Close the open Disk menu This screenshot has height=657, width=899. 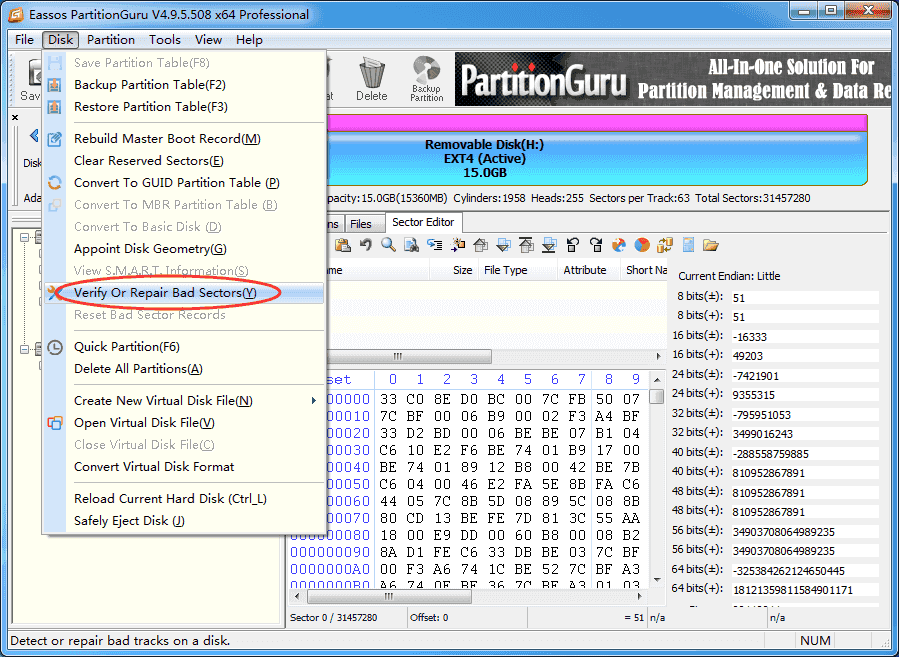(60, 40)
